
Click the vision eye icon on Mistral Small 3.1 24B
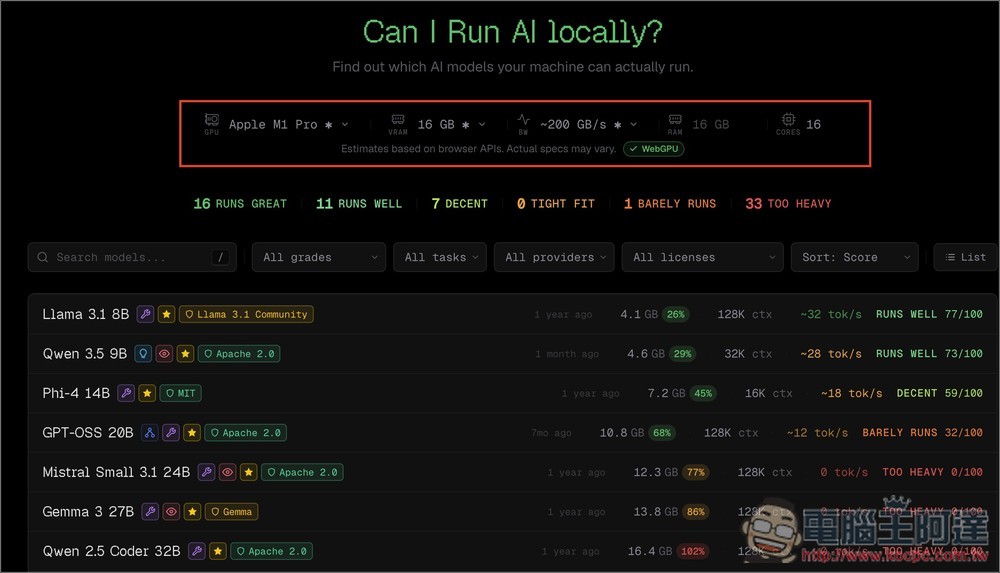coord(227,472)
